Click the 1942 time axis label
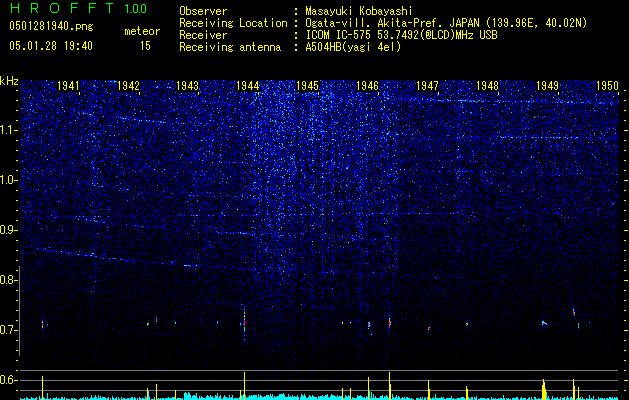 pos(128,85)
